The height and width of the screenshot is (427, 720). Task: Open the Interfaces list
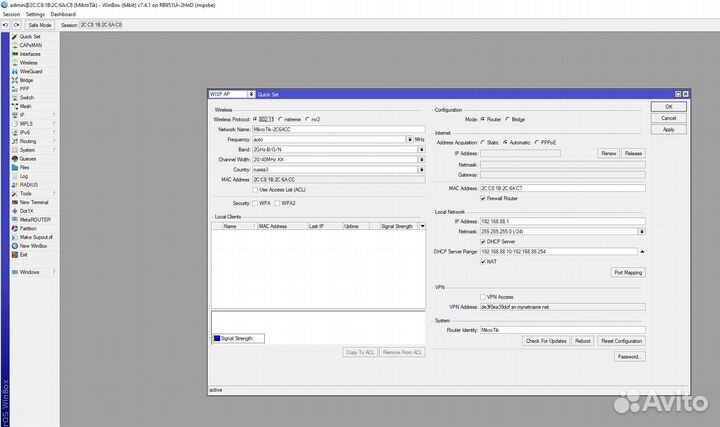click(30, 54)
